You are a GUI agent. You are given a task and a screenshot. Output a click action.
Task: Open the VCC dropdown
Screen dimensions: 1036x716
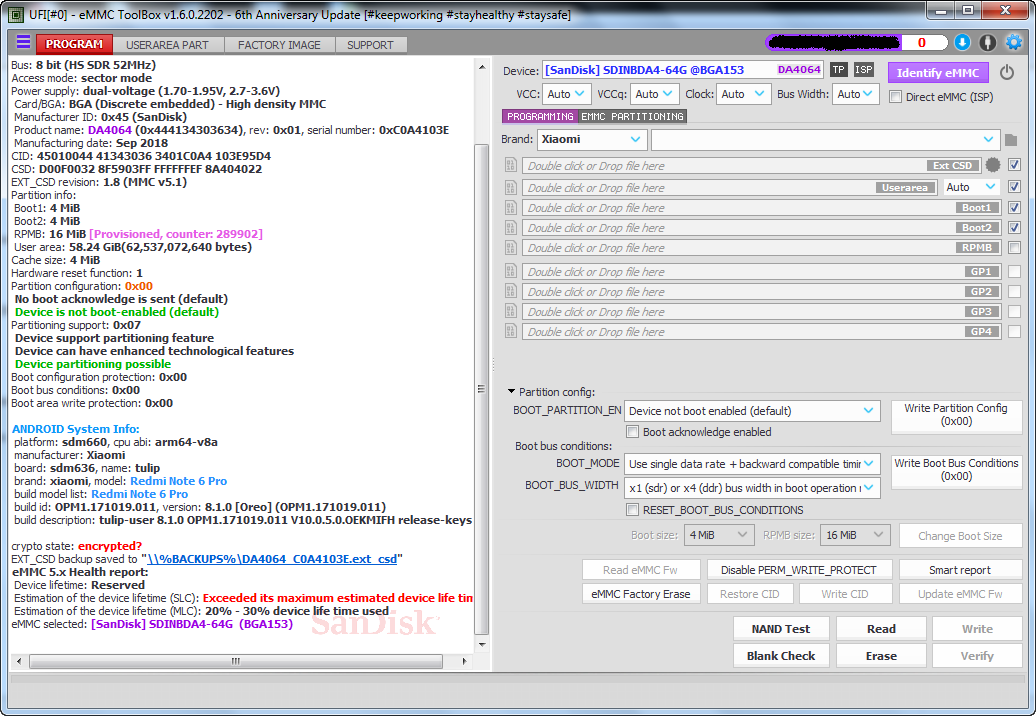point(567,94)
